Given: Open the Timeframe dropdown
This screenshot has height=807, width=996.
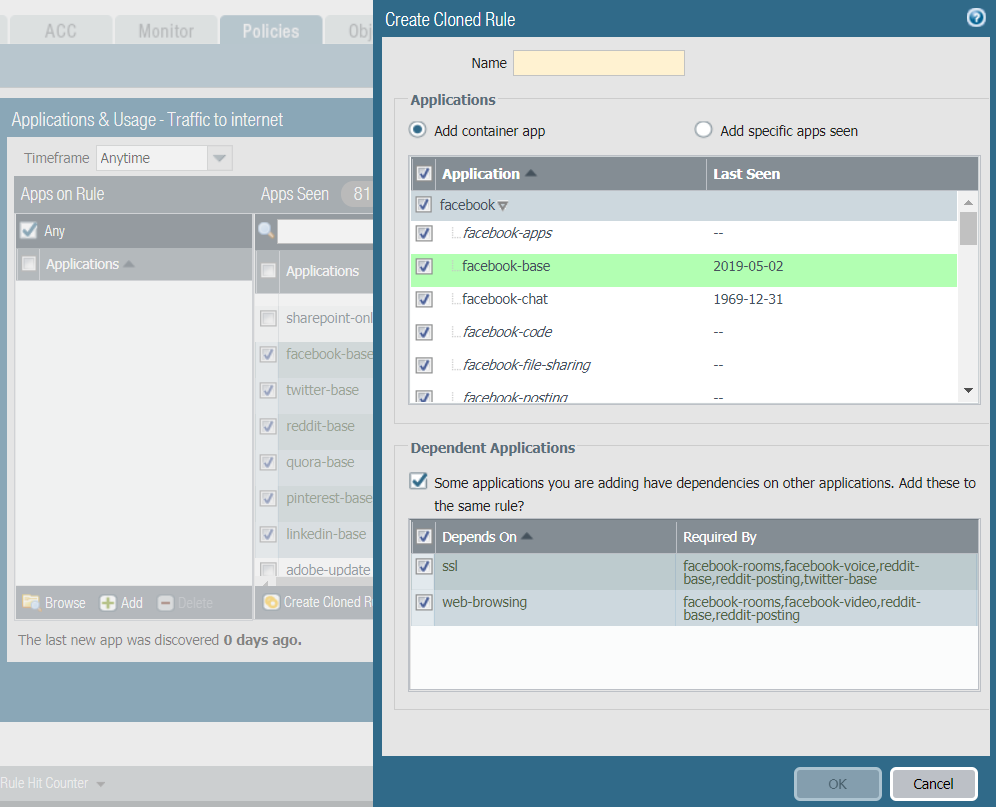Looking at the screenshot, I should [220, 158].
